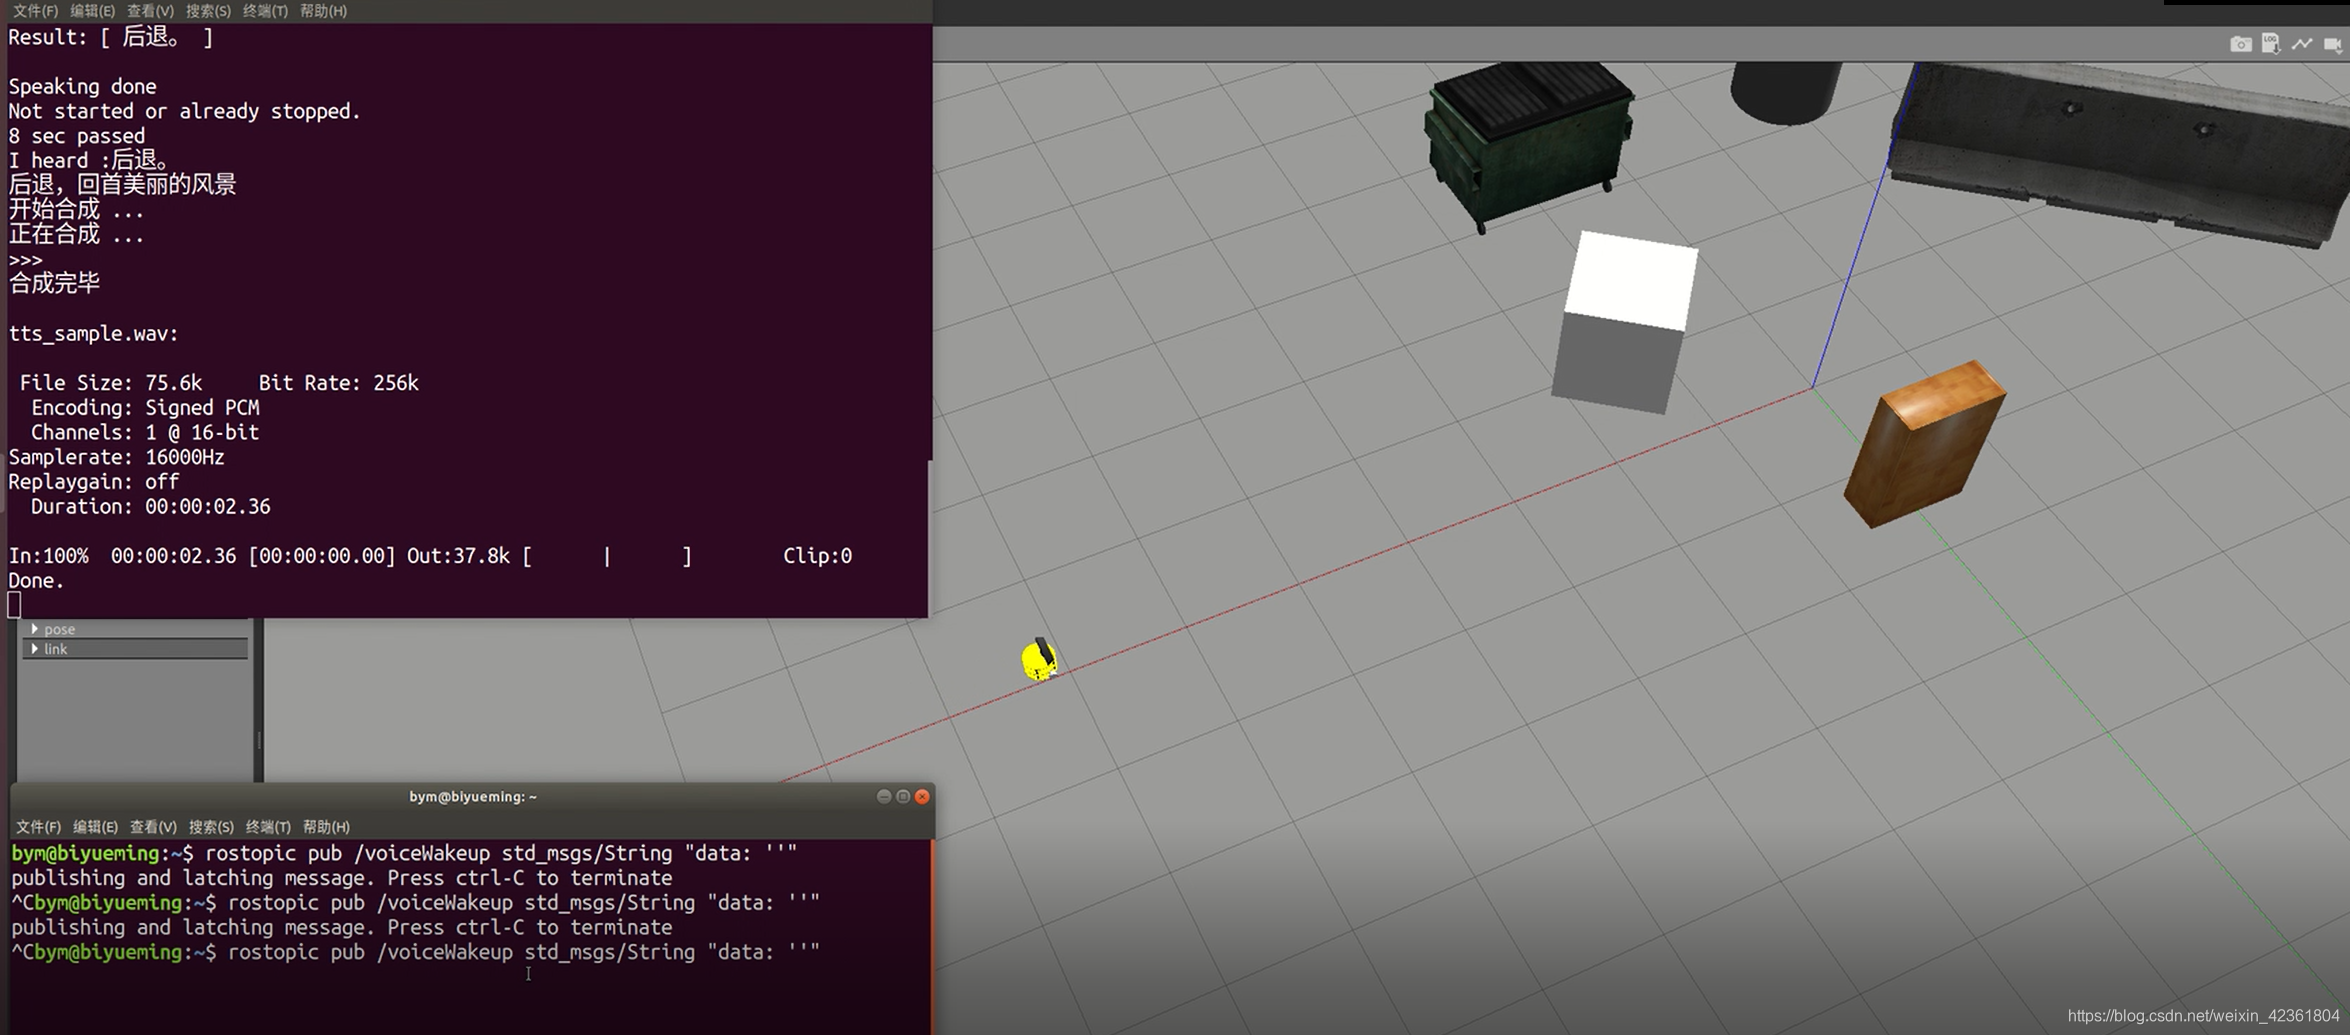Click 'Bit Rate: 256k' text
The image size is (2350, 1035).
click(339, 383)
